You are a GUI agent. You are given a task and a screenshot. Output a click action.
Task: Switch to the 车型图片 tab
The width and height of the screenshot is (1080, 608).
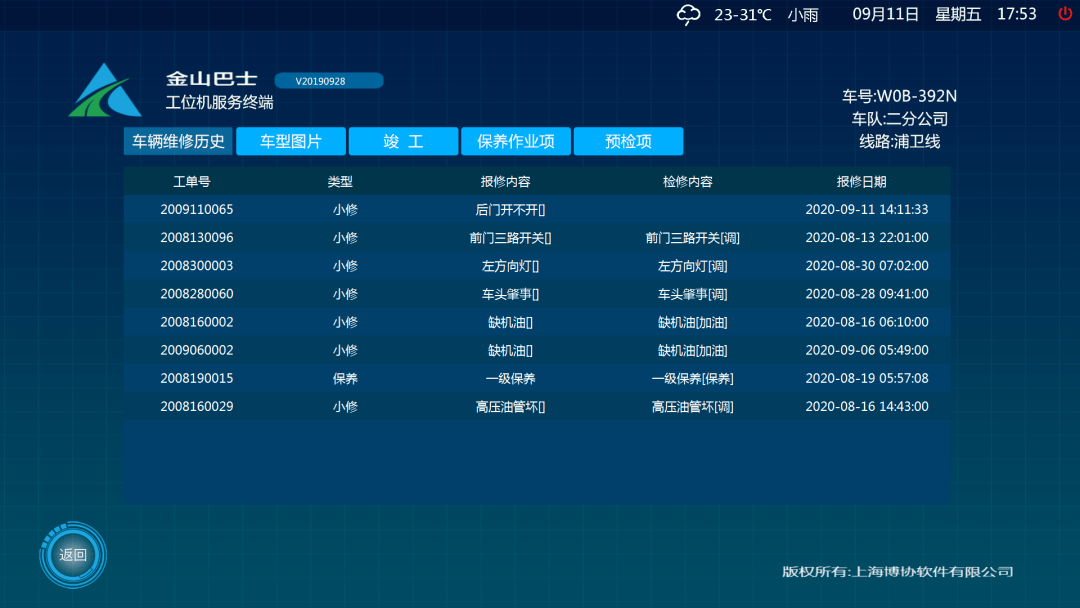tap(289, 141)
